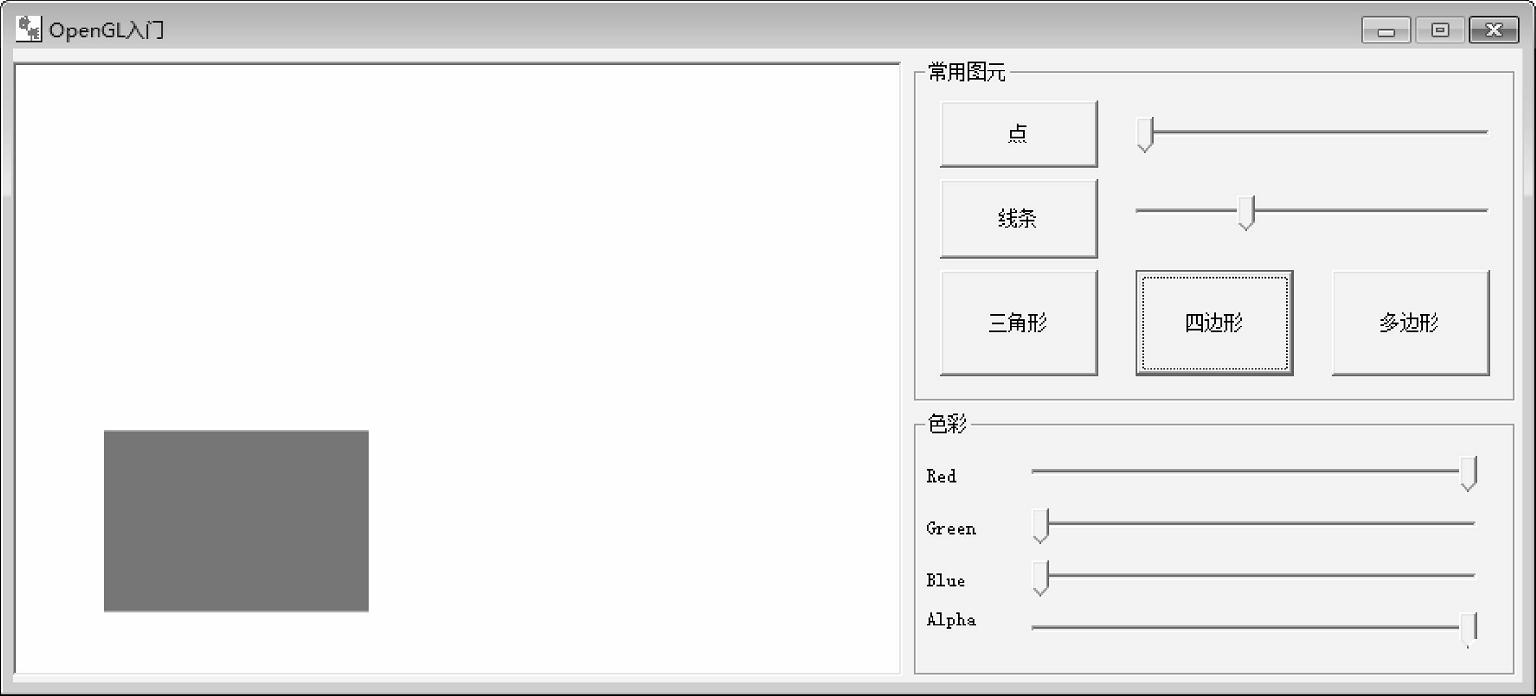Viewport: 1536px width, 696px height.
Task: Click the line width slider thumb
Action: [x=1246, y=213]
